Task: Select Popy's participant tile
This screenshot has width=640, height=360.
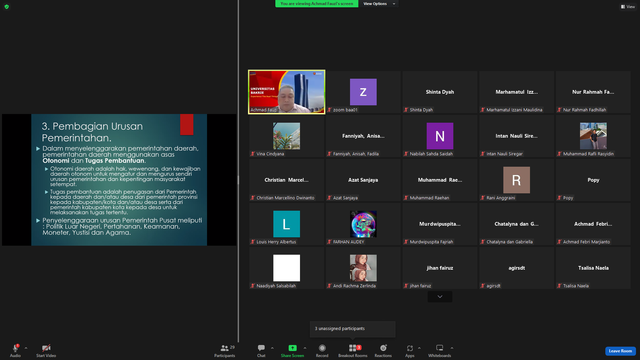Action: [593, 180]
